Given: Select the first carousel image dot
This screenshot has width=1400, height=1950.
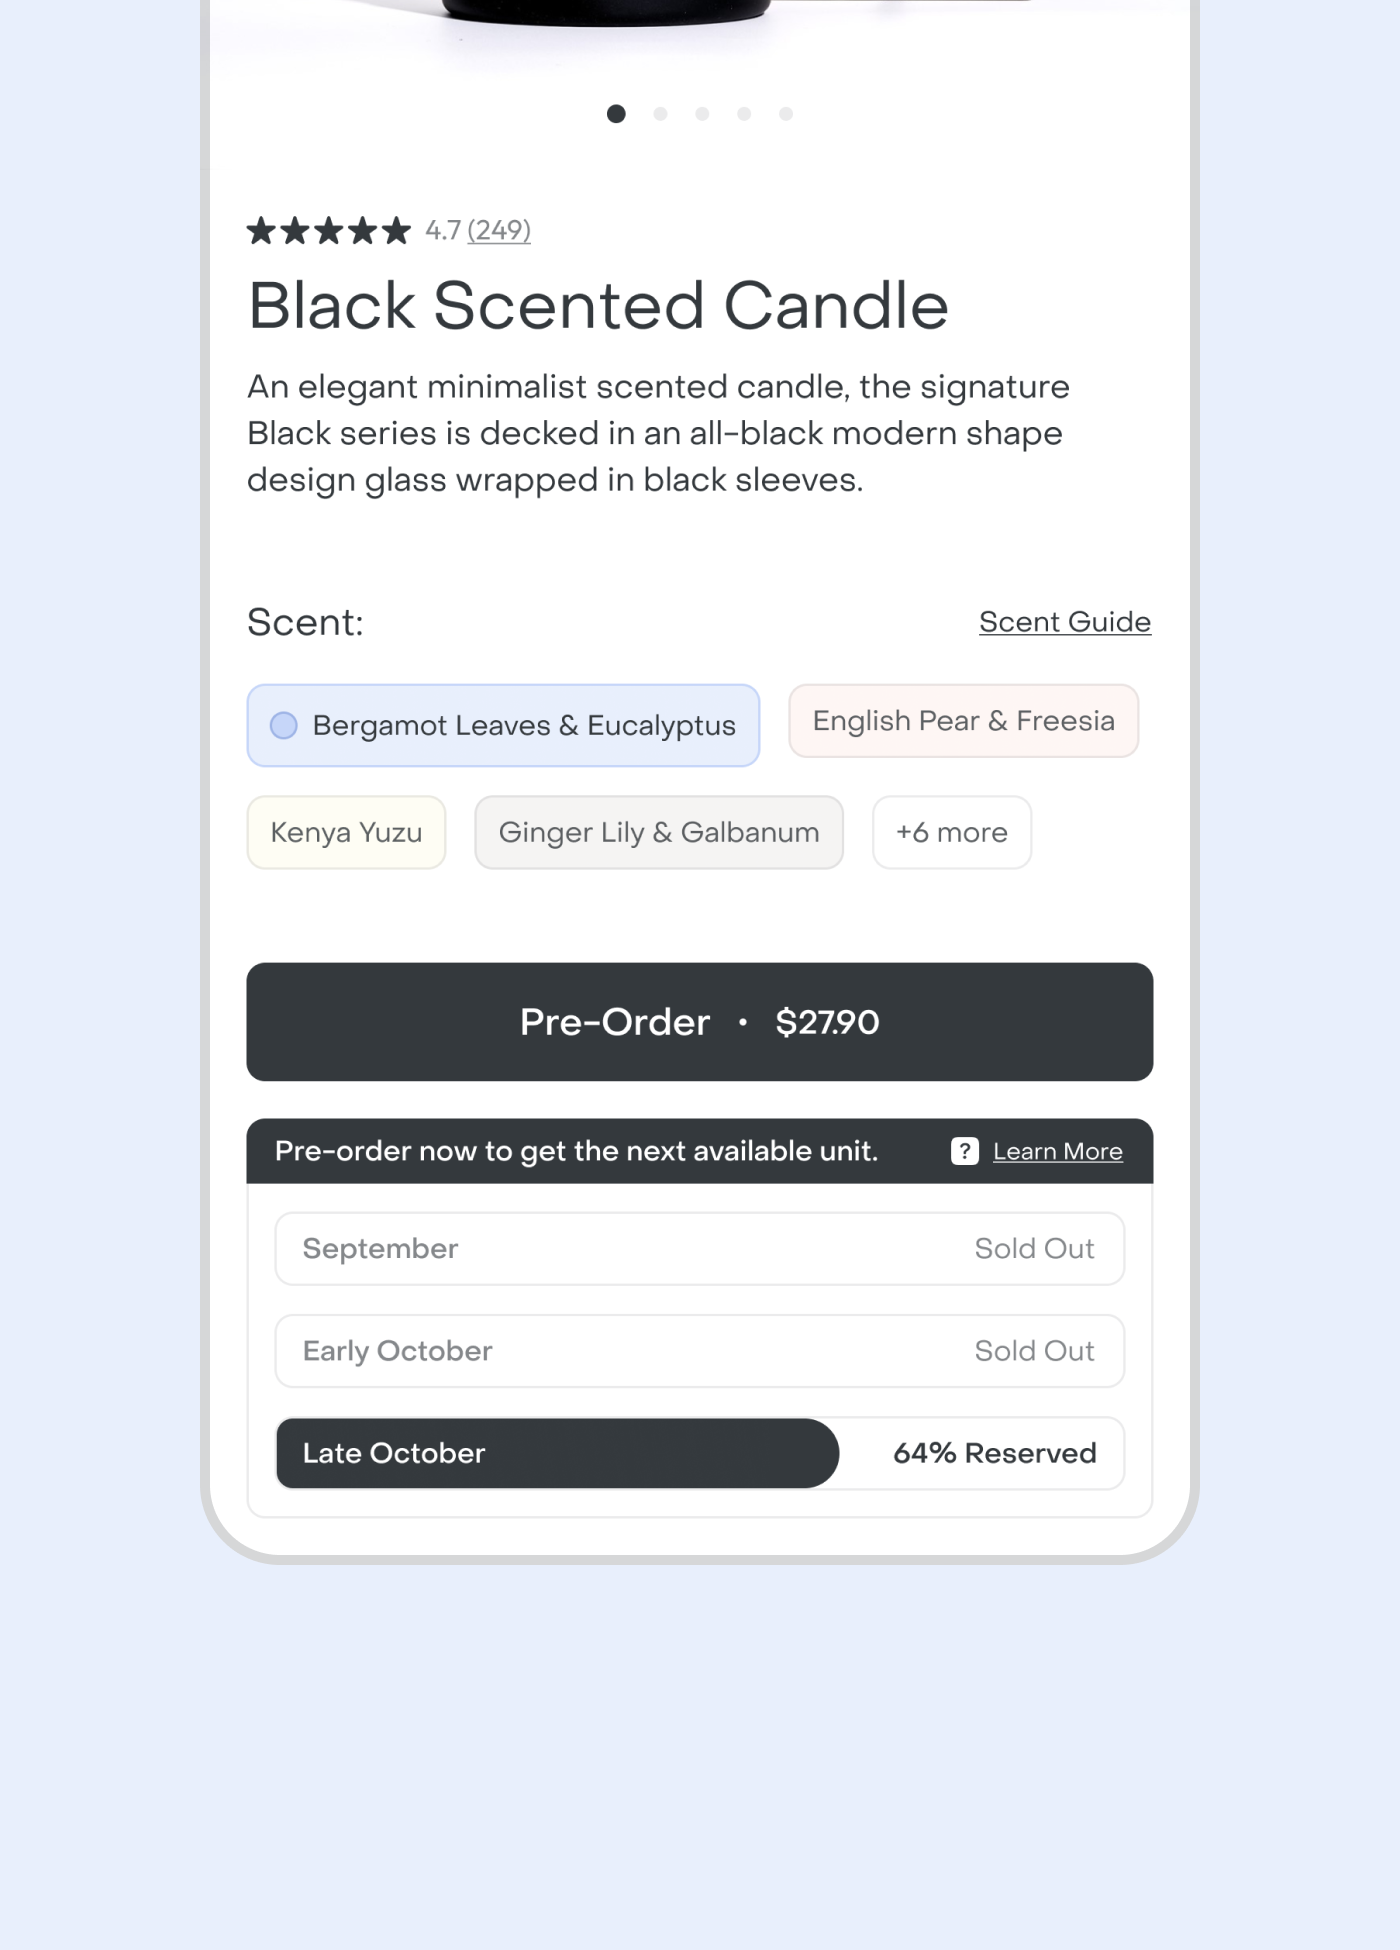Looking at the screenshot, I should tap(616, 114).
